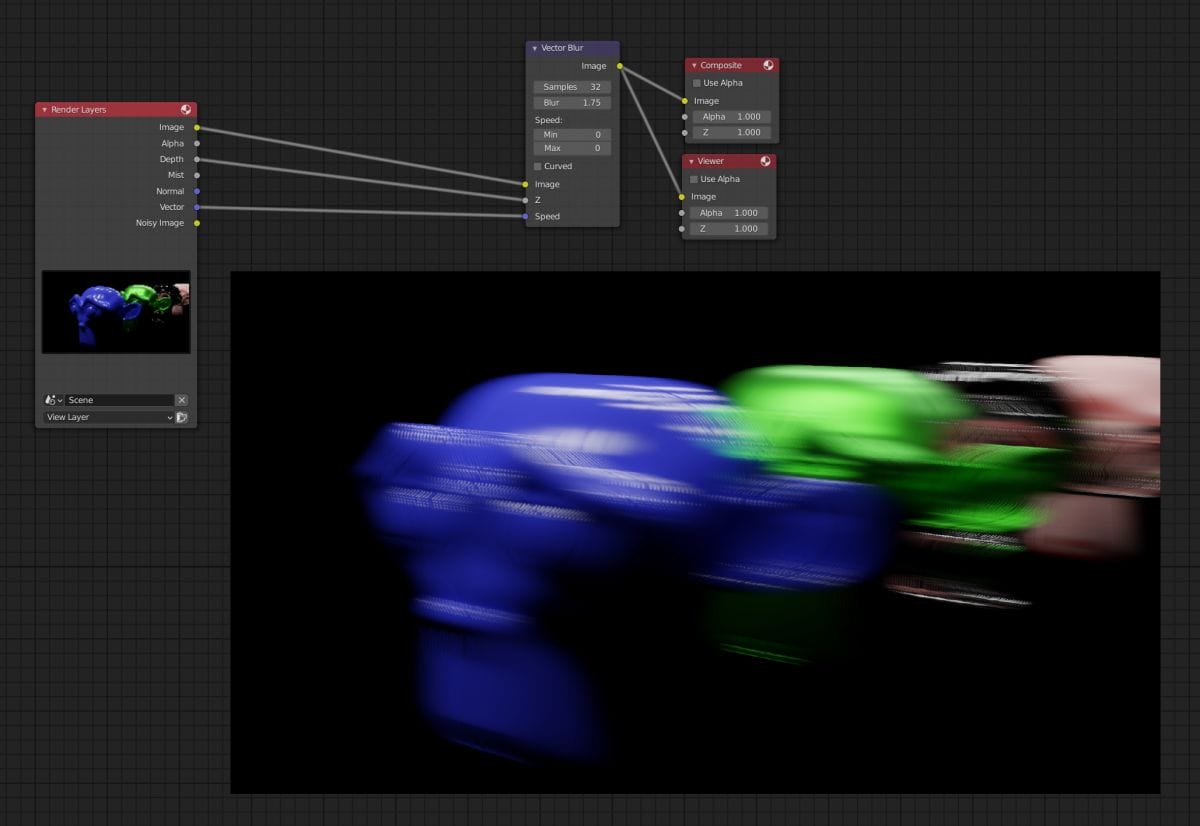Collapse the Vector Blur node
Image resolution: width=1200 pixels, height=826 pixels.
point(534,48)
